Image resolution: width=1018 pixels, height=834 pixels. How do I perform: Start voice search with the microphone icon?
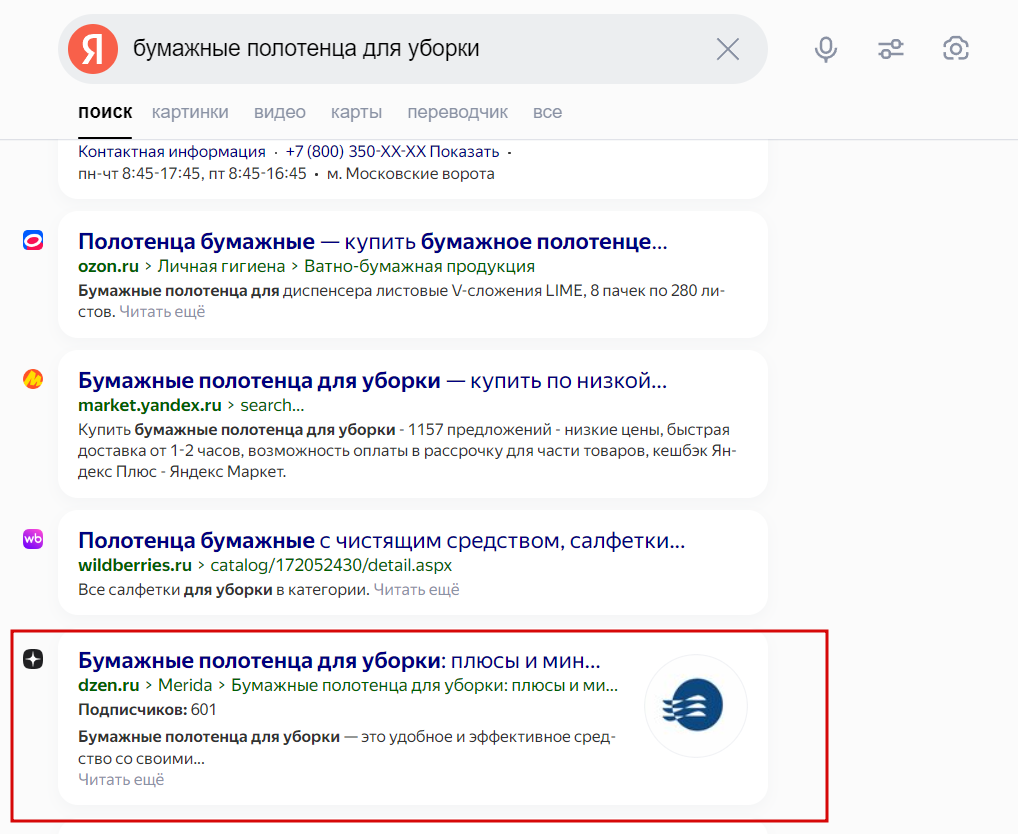[x=826, y=49]
